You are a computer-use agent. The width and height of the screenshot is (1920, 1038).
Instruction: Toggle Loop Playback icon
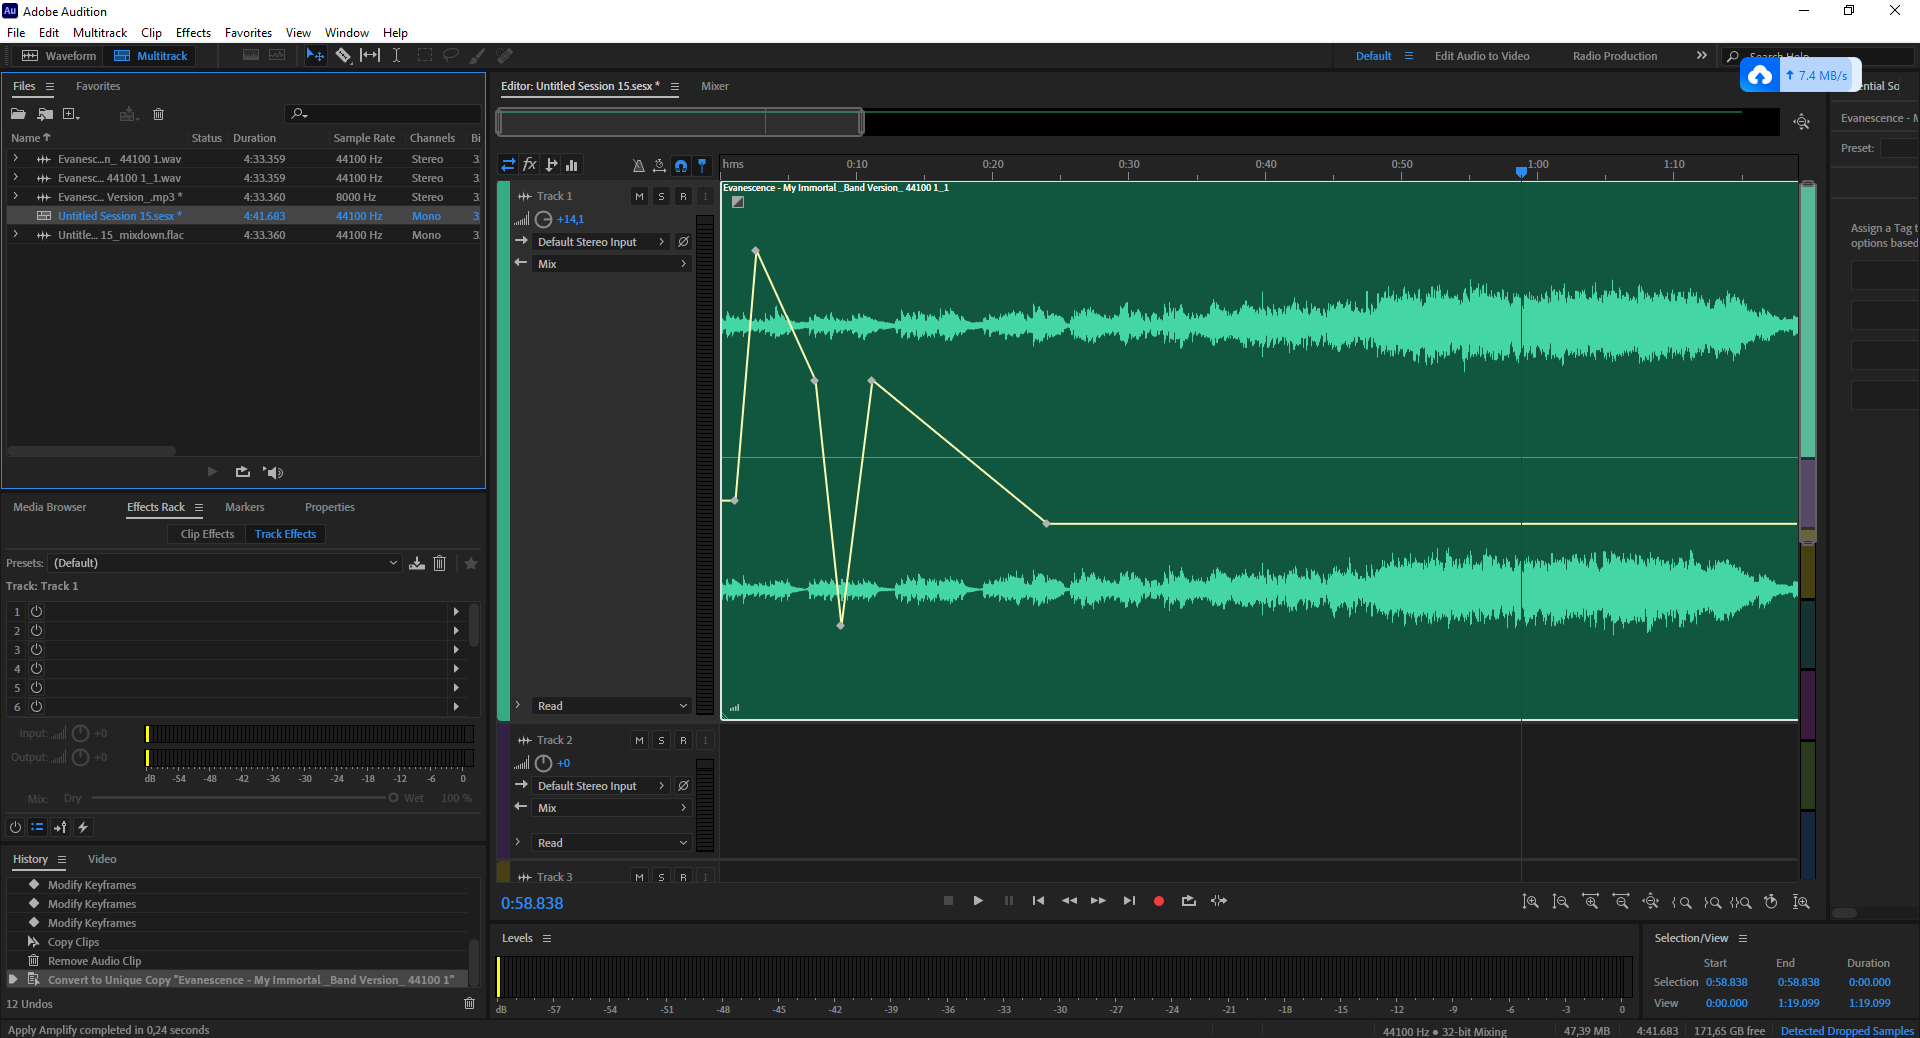(1188, 901)
